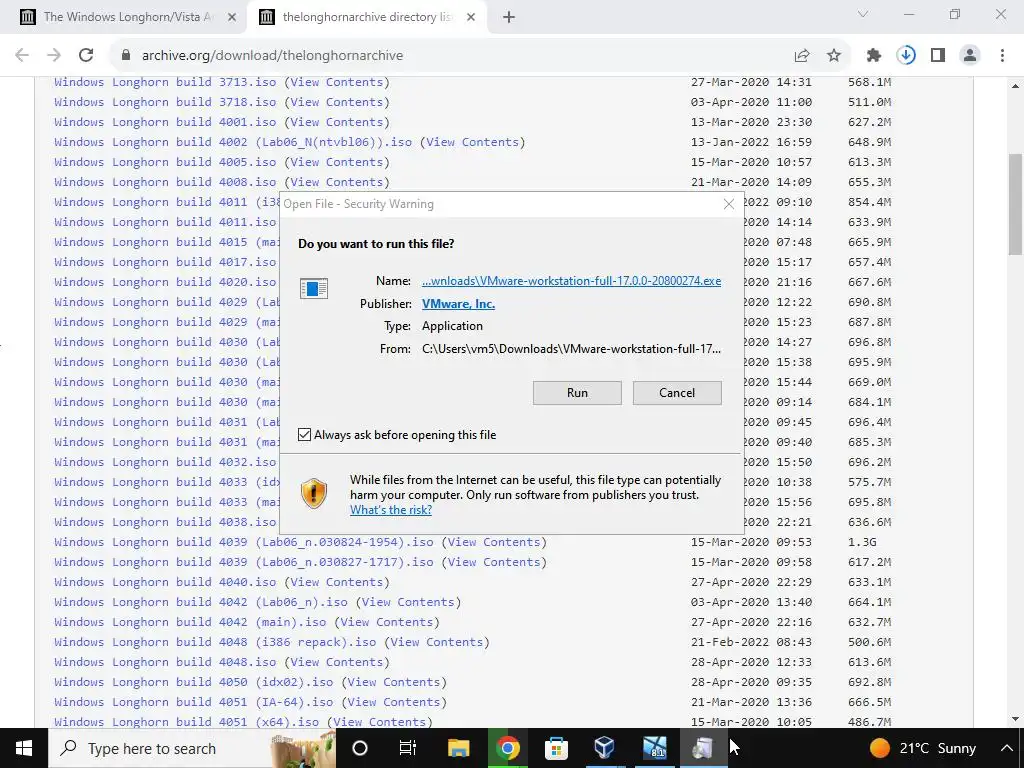This screenshot has width=1024, height=768.
Task: Open build 4050 (idx02).iso link
Action: tap(193, 682)
